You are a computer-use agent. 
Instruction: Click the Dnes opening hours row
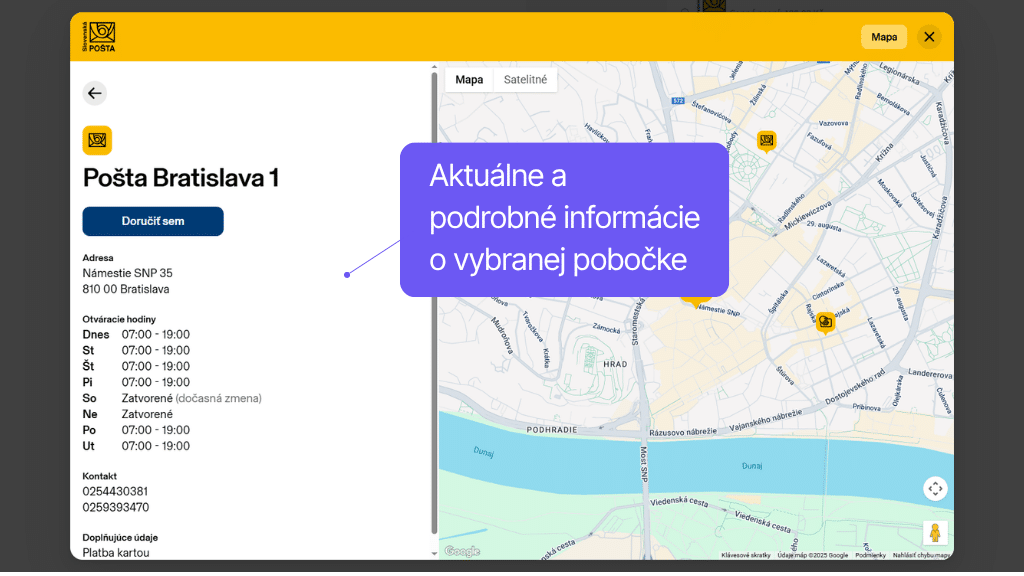[x=136, y=334]
